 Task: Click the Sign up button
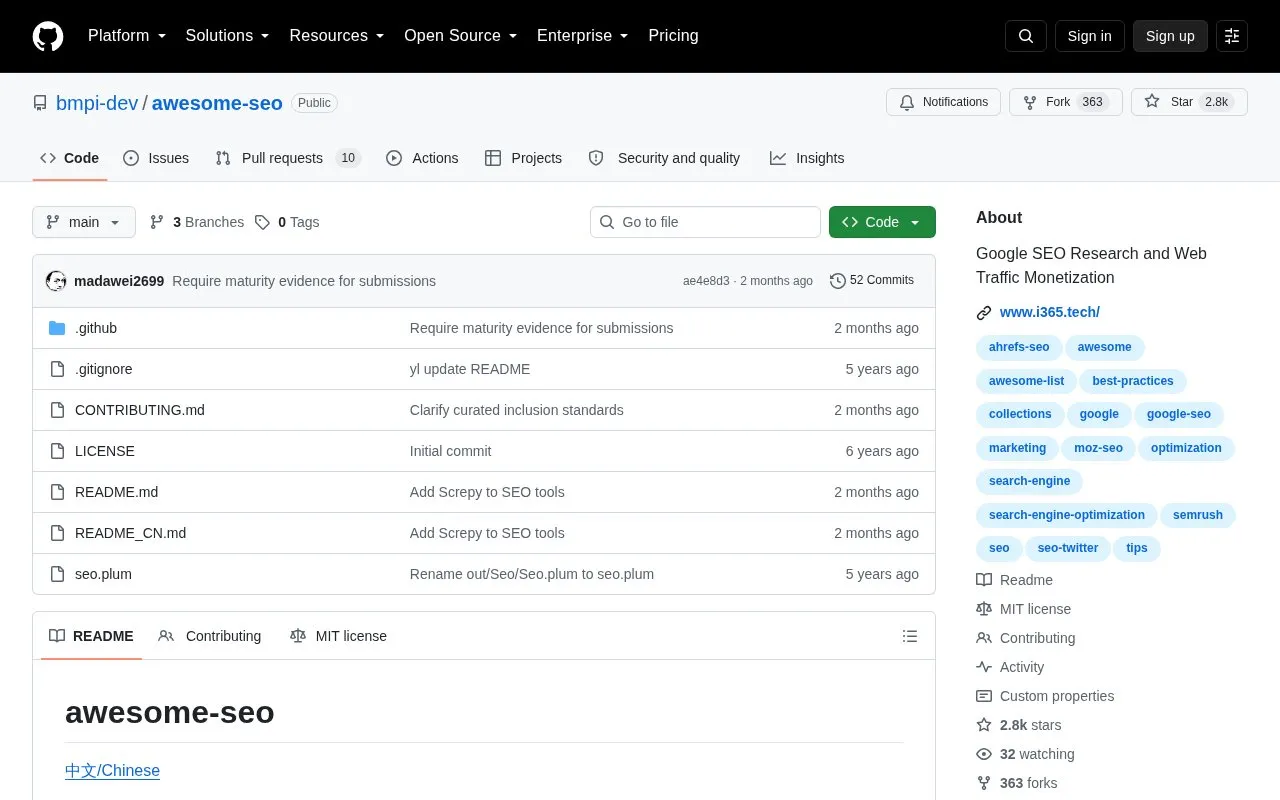[x=1170, y=36]
